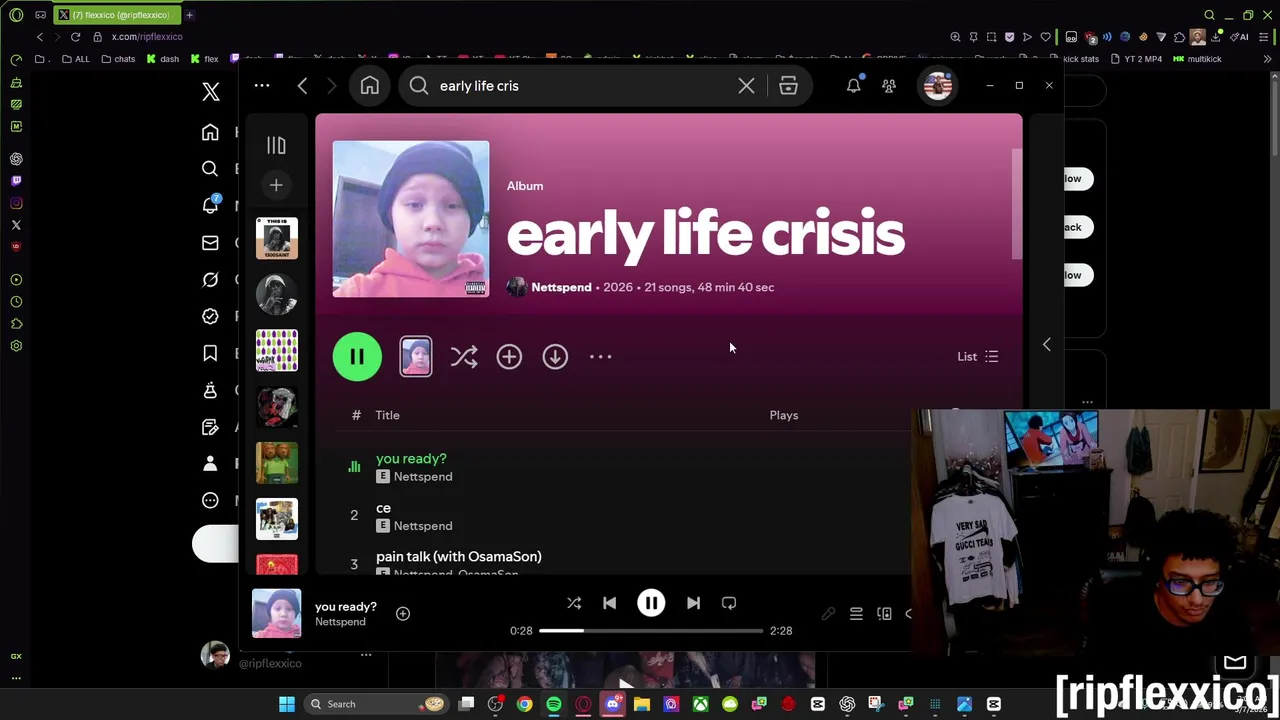Viewport: 1280px width, 720px height.
Task: Open the Browse icon in the search bar
Action: click(788, 86)
